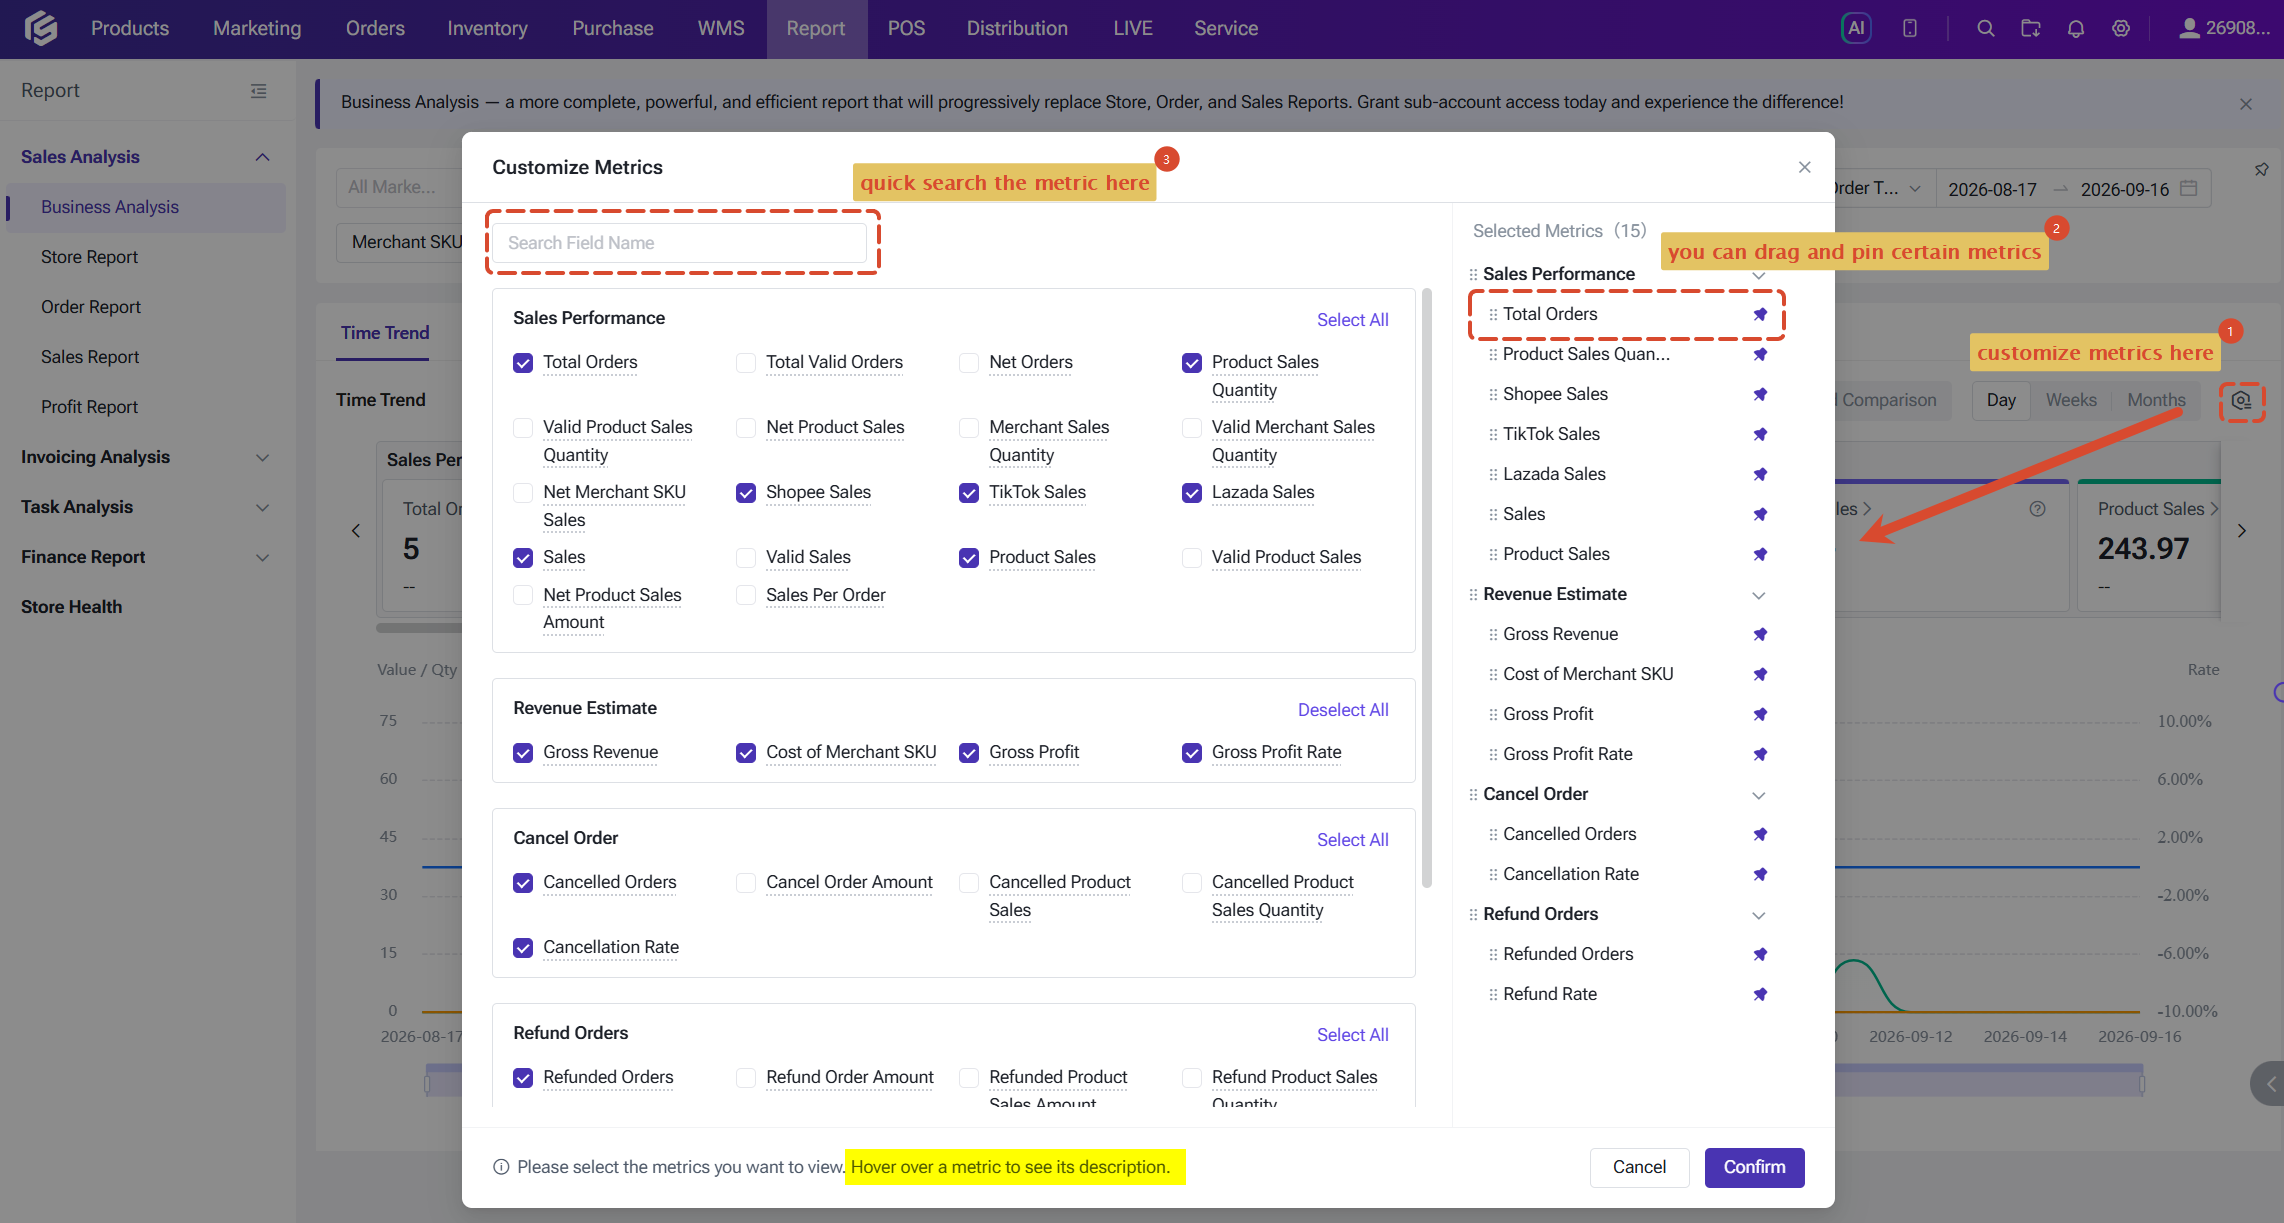Open Store Report in sidebar
The width and height of the screenshot is (2284, 1223).
89,257
